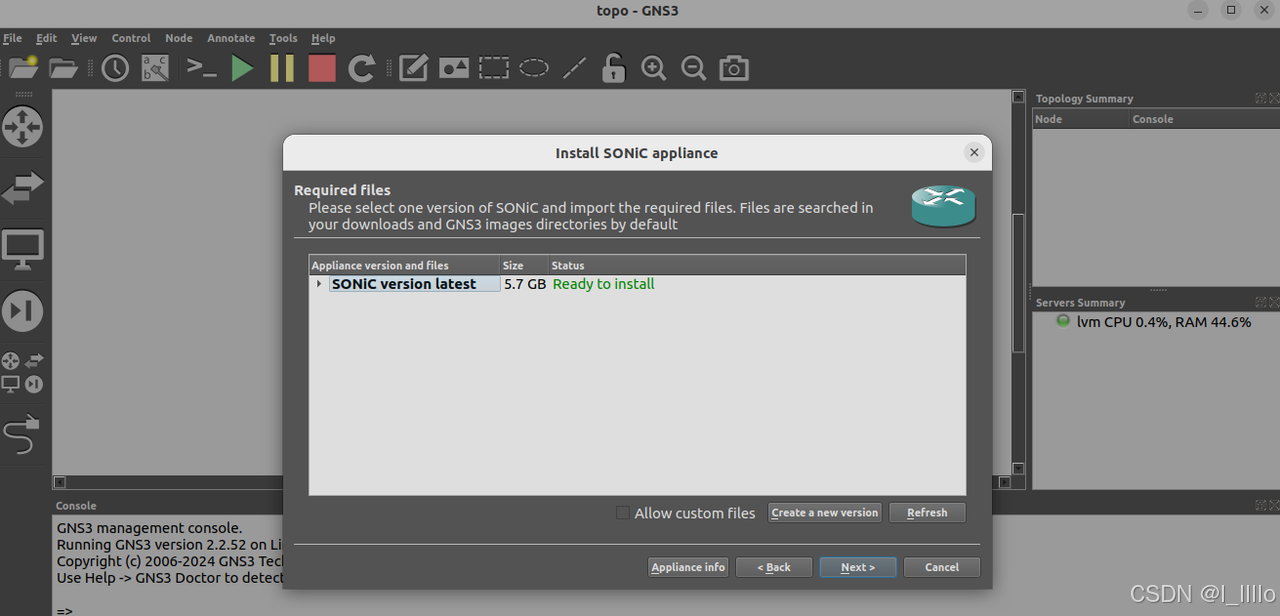The height and width of the screenshot is (616, 1280).
Task: Click the Ready to install status text
Action: (x=603, y=284)
